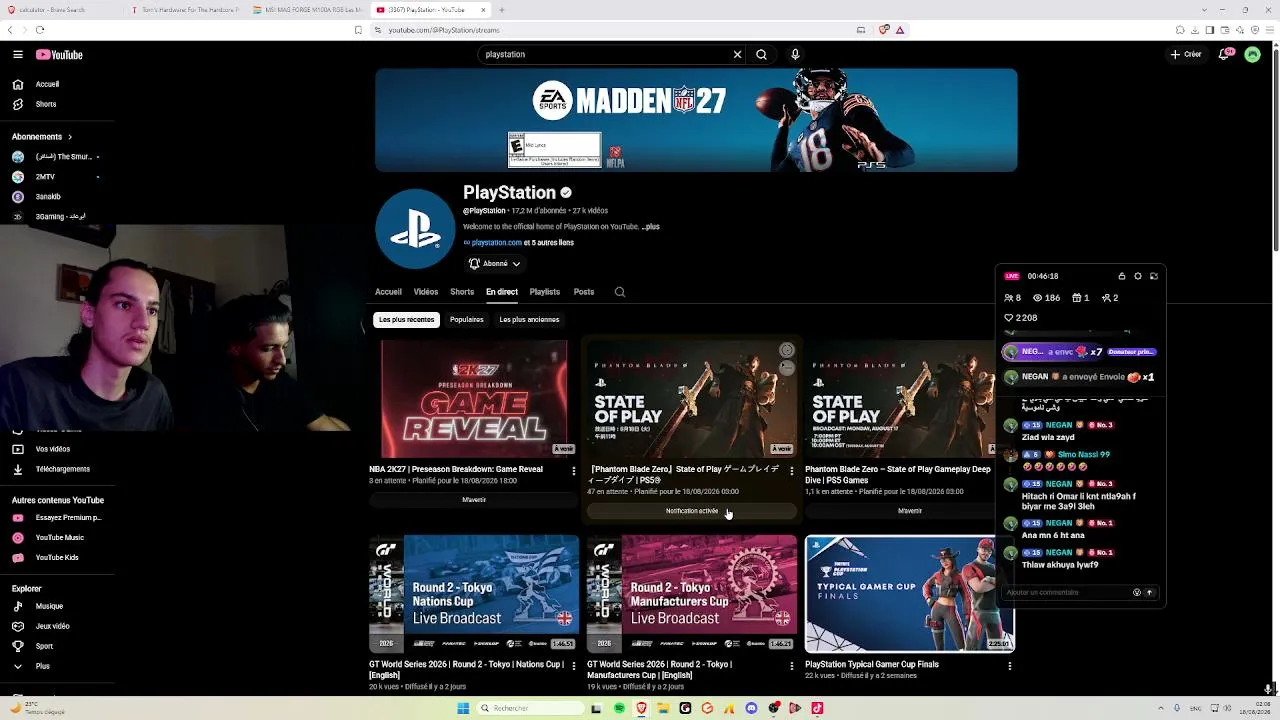This screenshot has width=1280, height=720.
Task: Open the playstation.com channel link
Action: [496, 243]
